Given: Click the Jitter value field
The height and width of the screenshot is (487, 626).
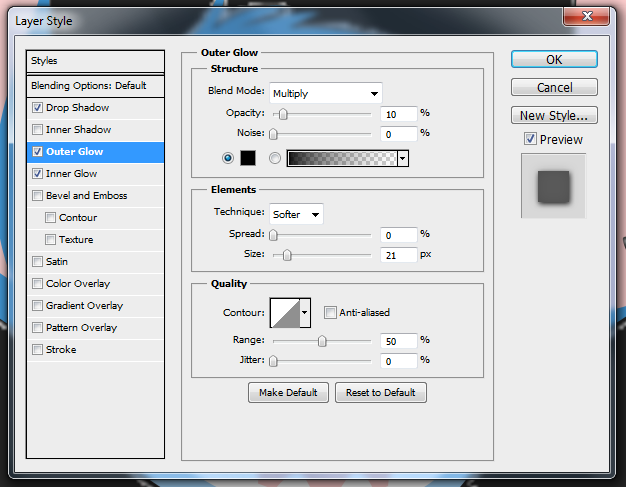Looking at the screenshot, I should tap(399, 361).
